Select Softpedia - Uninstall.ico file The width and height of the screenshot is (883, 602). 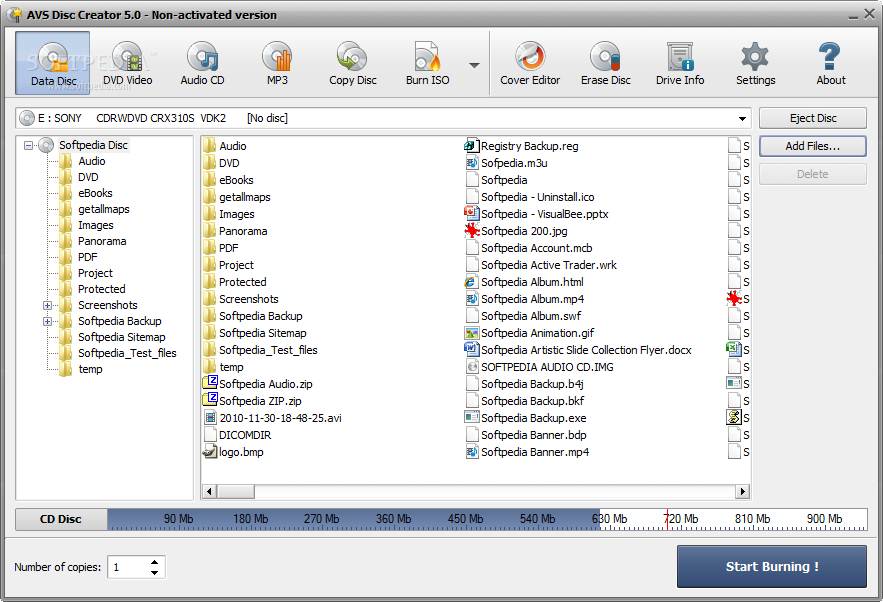click(529, 197)
